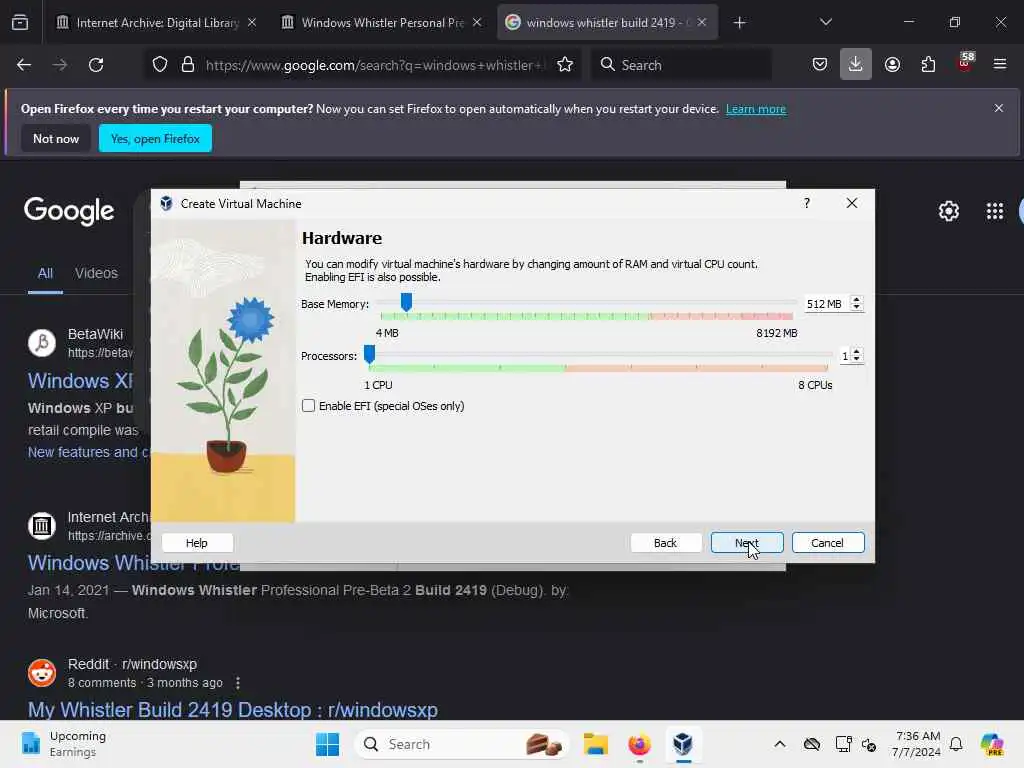
Task: Click the Google logo
Action: click(x=69, y=211)
